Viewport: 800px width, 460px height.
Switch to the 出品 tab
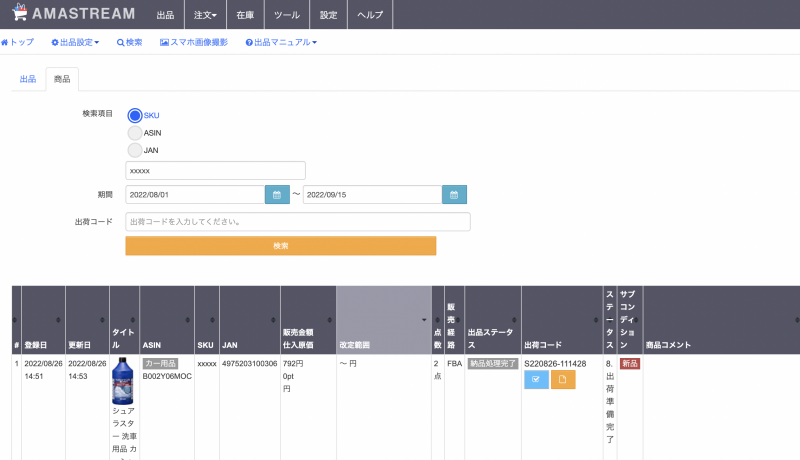[x=28, y=79]
